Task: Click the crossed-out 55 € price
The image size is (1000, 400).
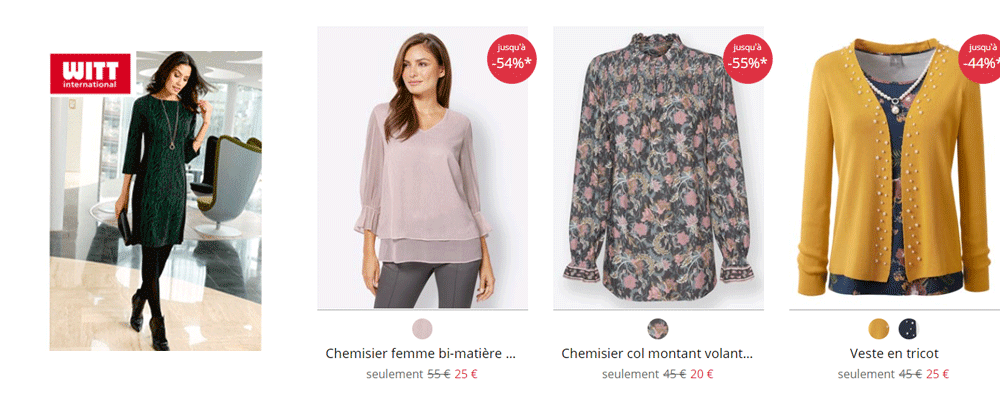Action: point(438,375)
